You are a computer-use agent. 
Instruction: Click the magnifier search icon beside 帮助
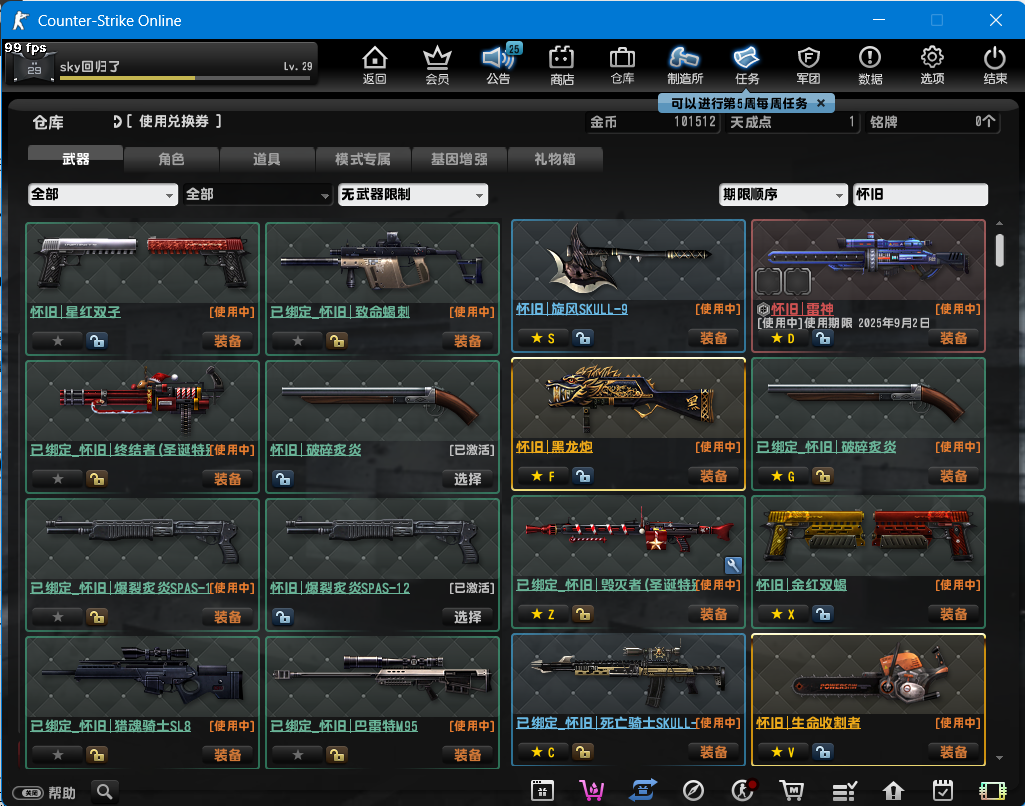coord(105,792)
